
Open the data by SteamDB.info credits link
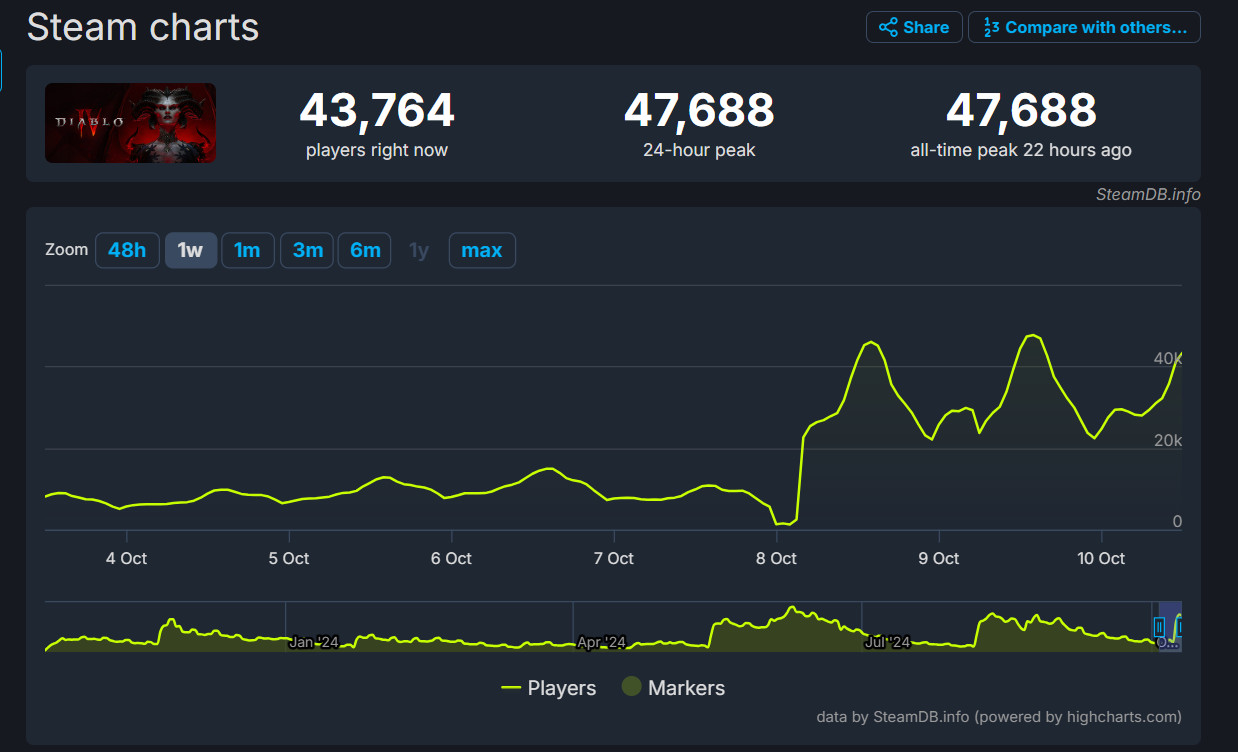(999, 716)
